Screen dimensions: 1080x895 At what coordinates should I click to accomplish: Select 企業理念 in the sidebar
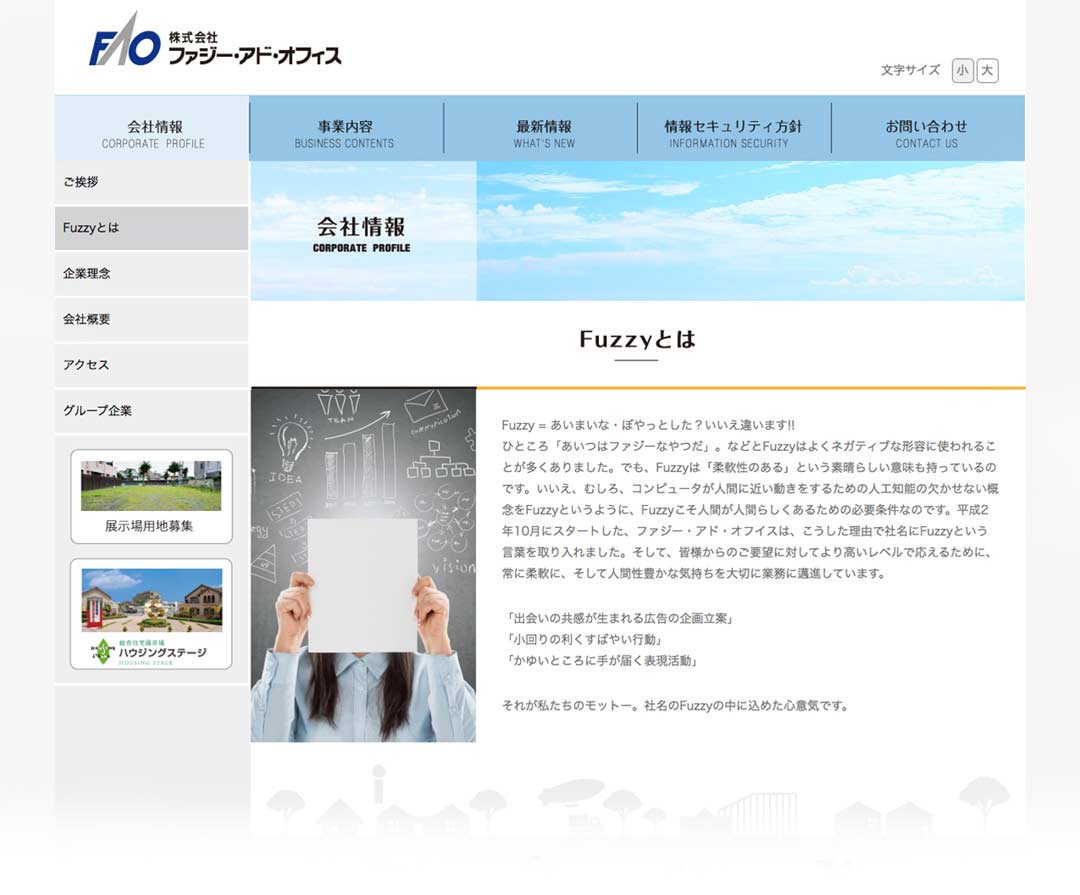click(152, 274)
